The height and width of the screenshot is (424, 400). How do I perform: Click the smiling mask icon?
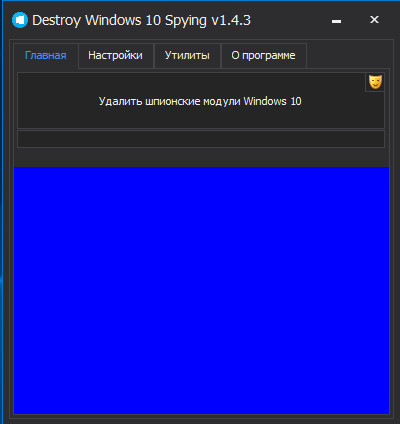pyautogui.click(x=375, y=82)
